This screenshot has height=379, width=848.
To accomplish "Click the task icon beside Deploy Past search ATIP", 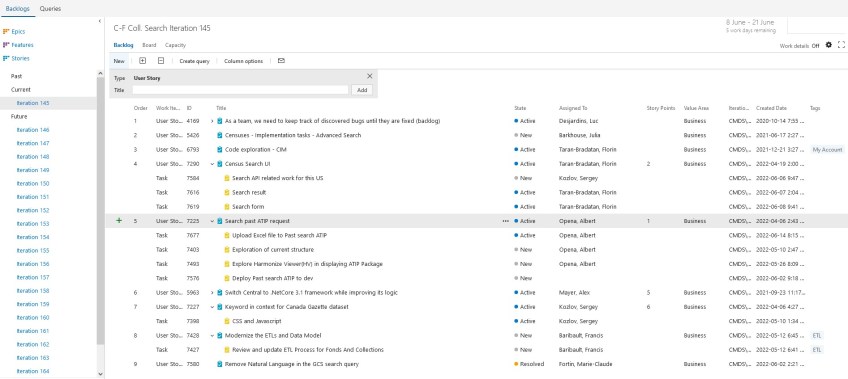I will pos(227,278).
